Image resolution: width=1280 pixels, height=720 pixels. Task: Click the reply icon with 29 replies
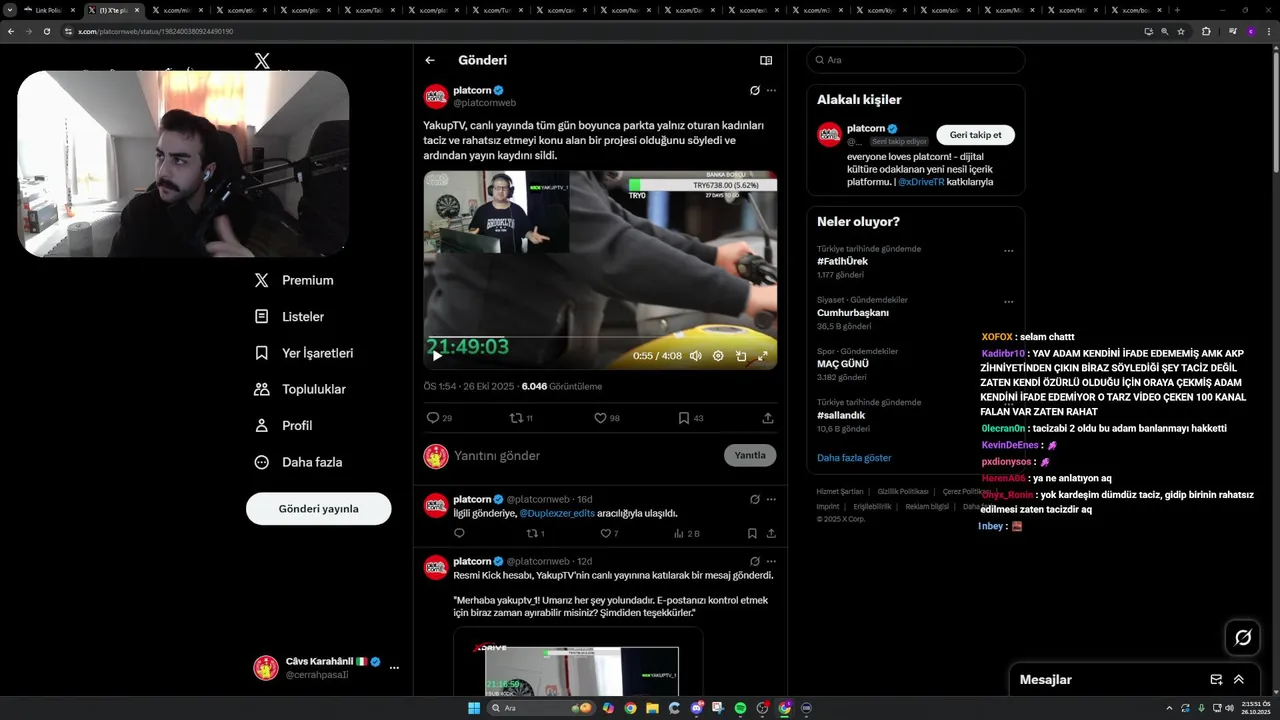point(439,418)
